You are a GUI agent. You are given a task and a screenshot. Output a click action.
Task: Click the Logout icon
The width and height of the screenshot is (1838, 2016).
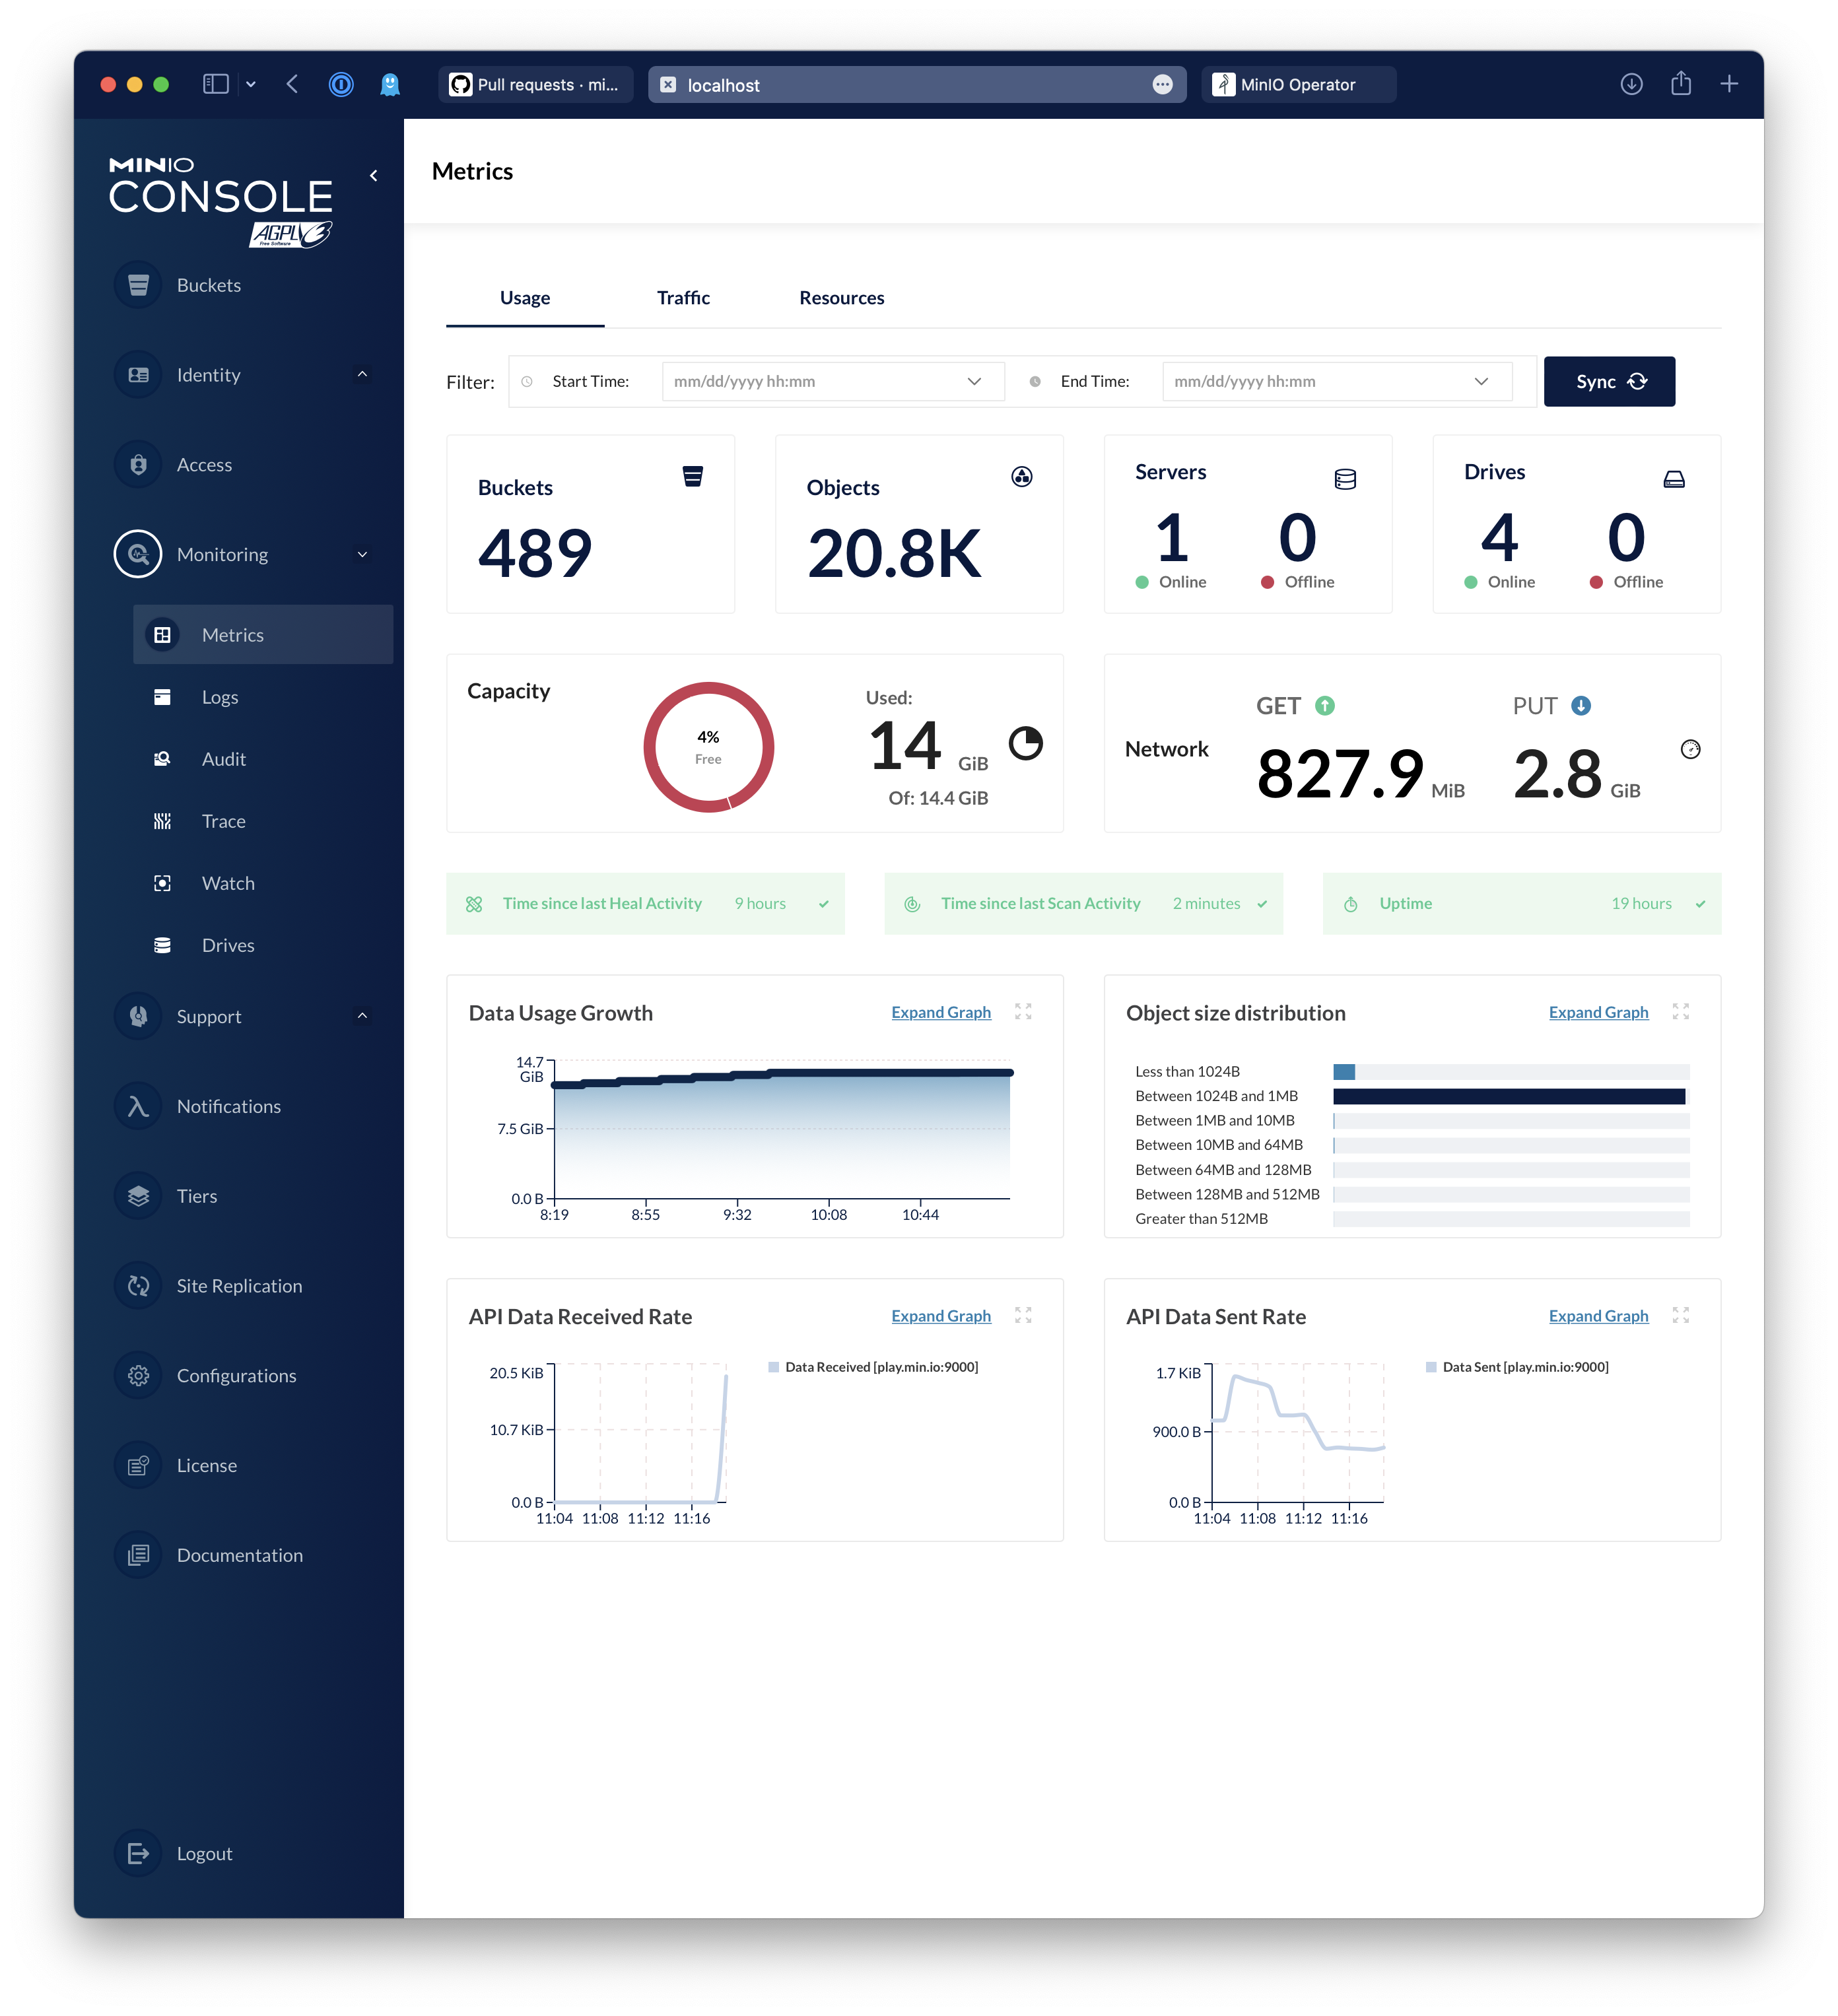click(138, 1853)
